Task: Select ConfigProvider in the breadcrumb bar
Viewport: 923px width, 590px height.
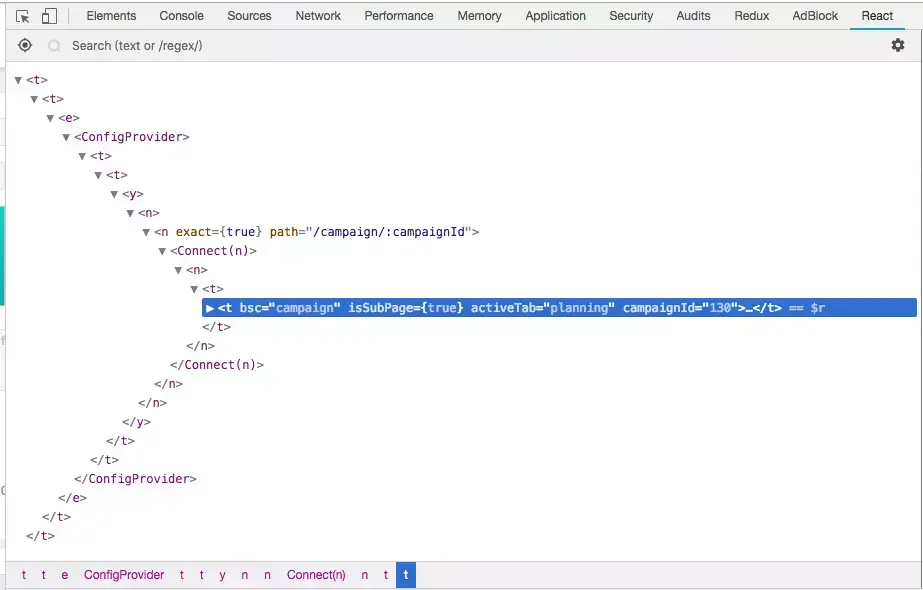Action: tap(124, 575)
